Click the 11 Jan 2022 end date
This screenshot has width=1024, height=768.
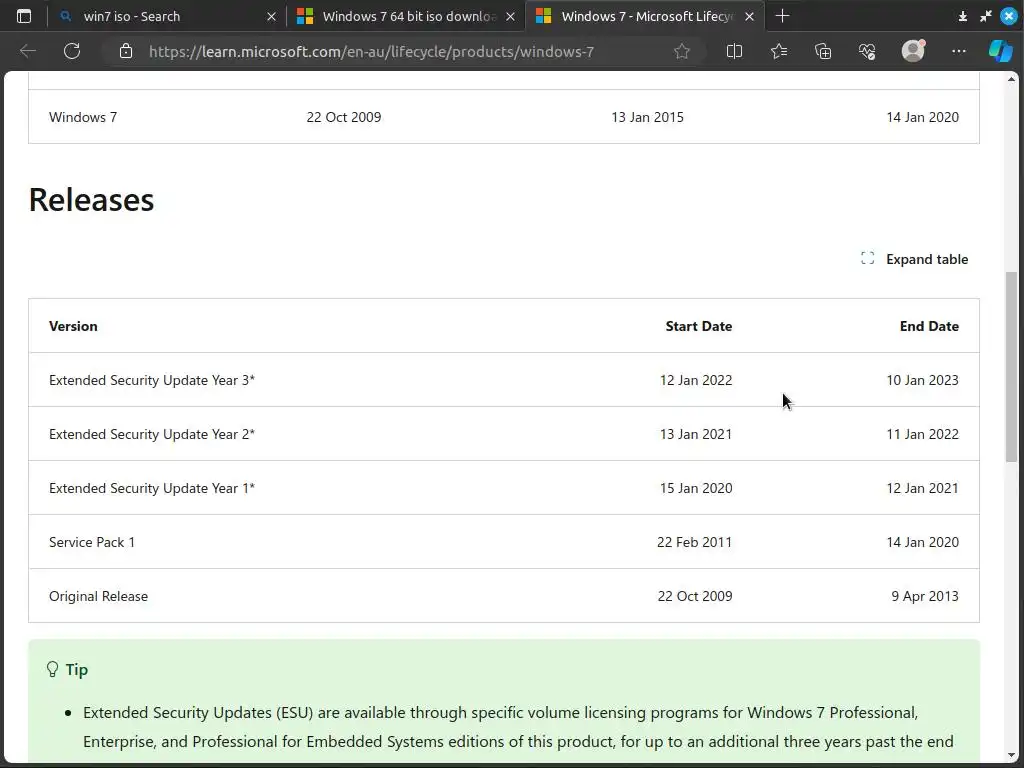(x=923, y=434)
